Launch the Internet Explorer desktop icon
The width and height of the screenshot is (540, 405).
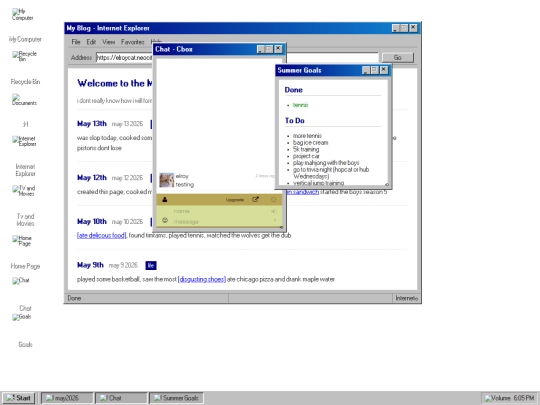tap(24, 141)
